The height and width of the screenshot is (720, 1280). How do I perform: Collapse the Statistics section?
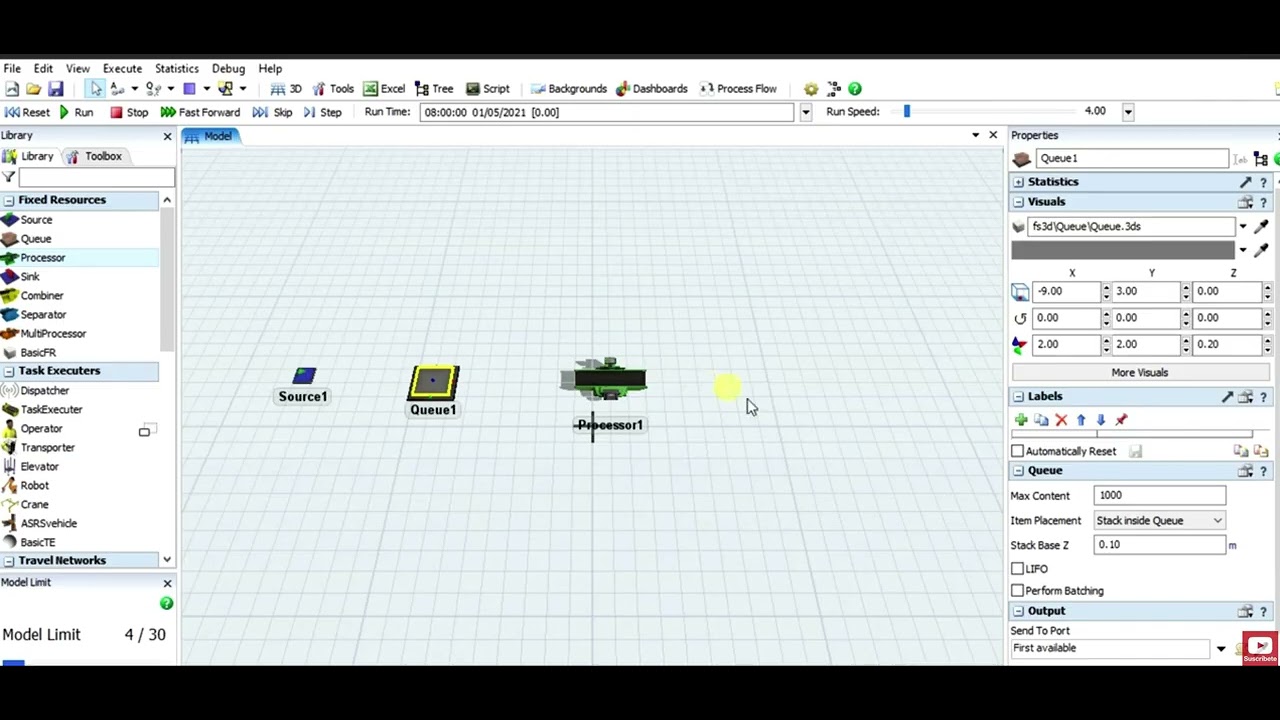pos(1018,182)
